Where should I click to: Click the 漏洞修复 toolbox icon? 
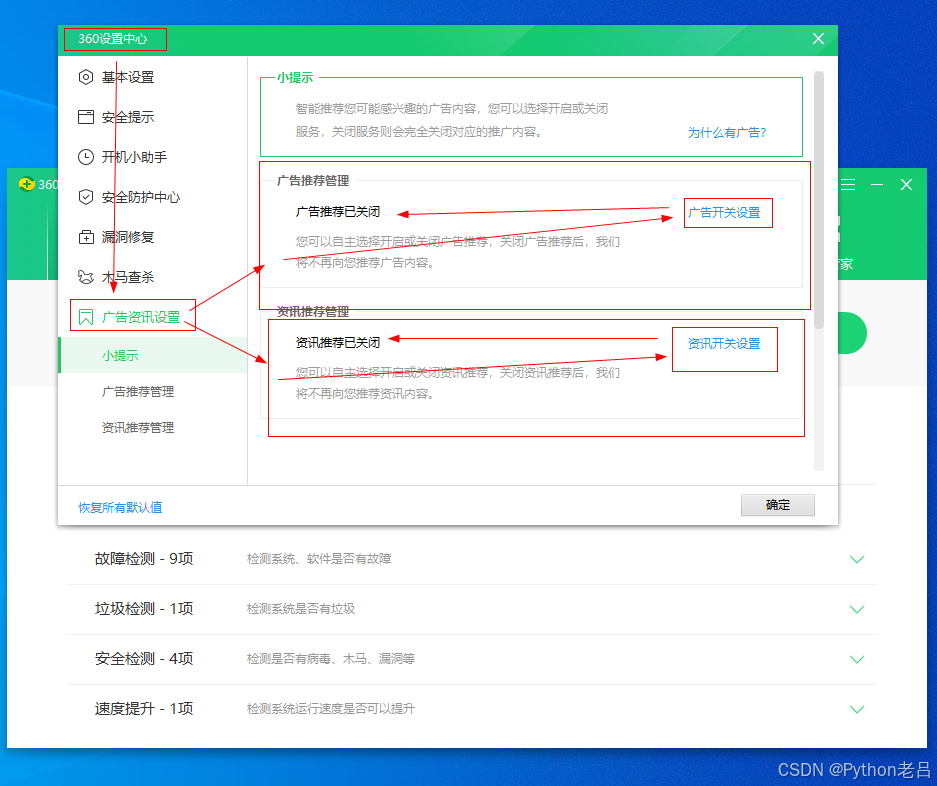point(86,237)
